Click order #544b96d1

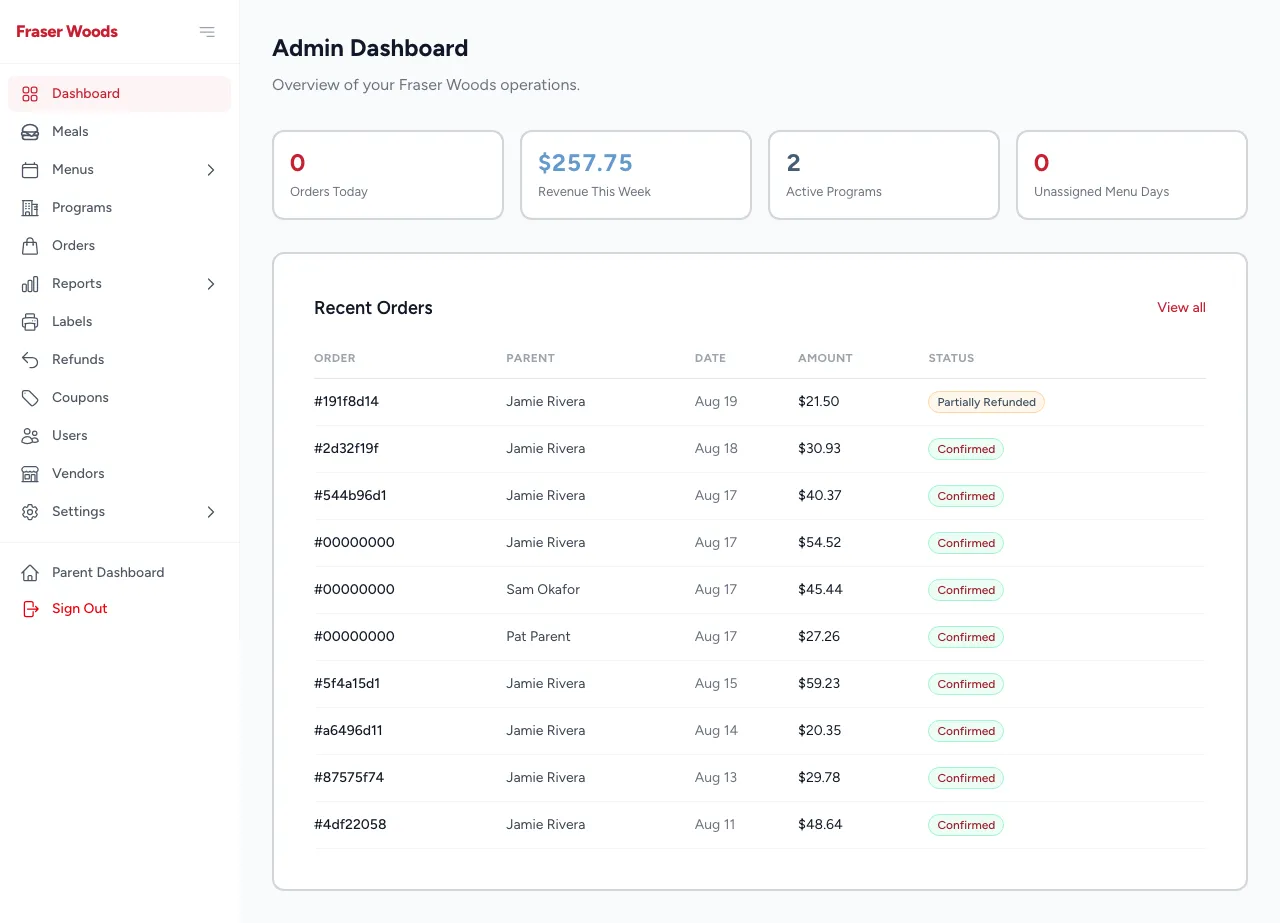point(350,496)
